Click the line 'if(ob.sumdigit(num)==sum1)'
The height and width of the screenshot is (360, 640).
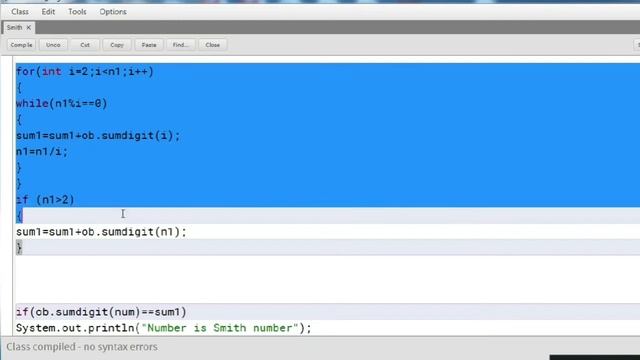coord(101,312)
